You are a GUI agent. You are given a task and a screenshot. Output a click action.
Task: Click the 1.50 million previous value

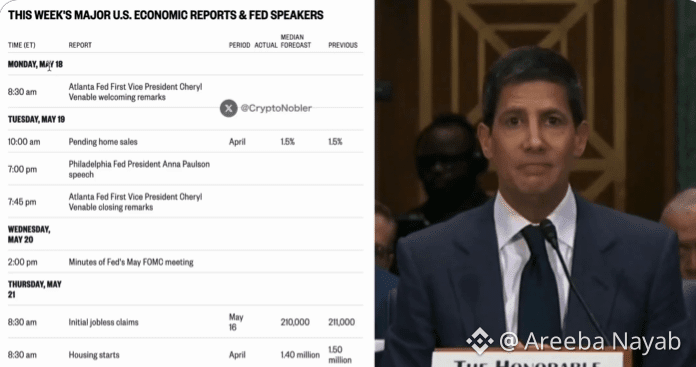coord(340,355)
